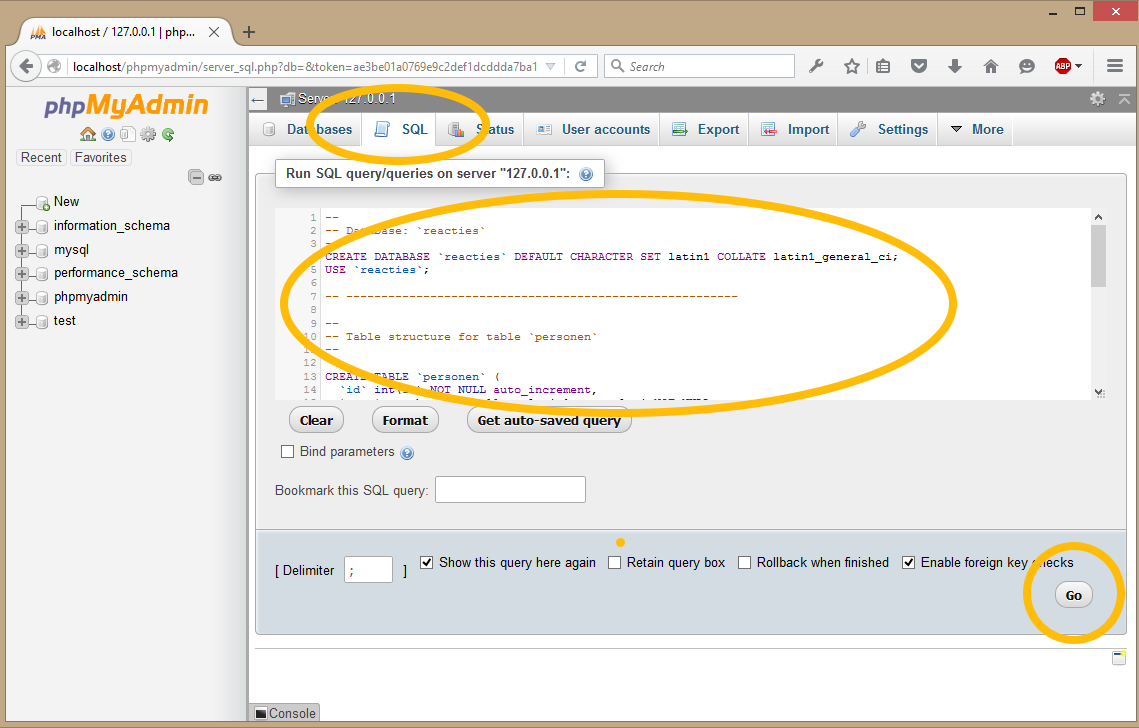Click the SQL query help question icon
This screenshot has width=1139, height=728.
click(586, 174)
